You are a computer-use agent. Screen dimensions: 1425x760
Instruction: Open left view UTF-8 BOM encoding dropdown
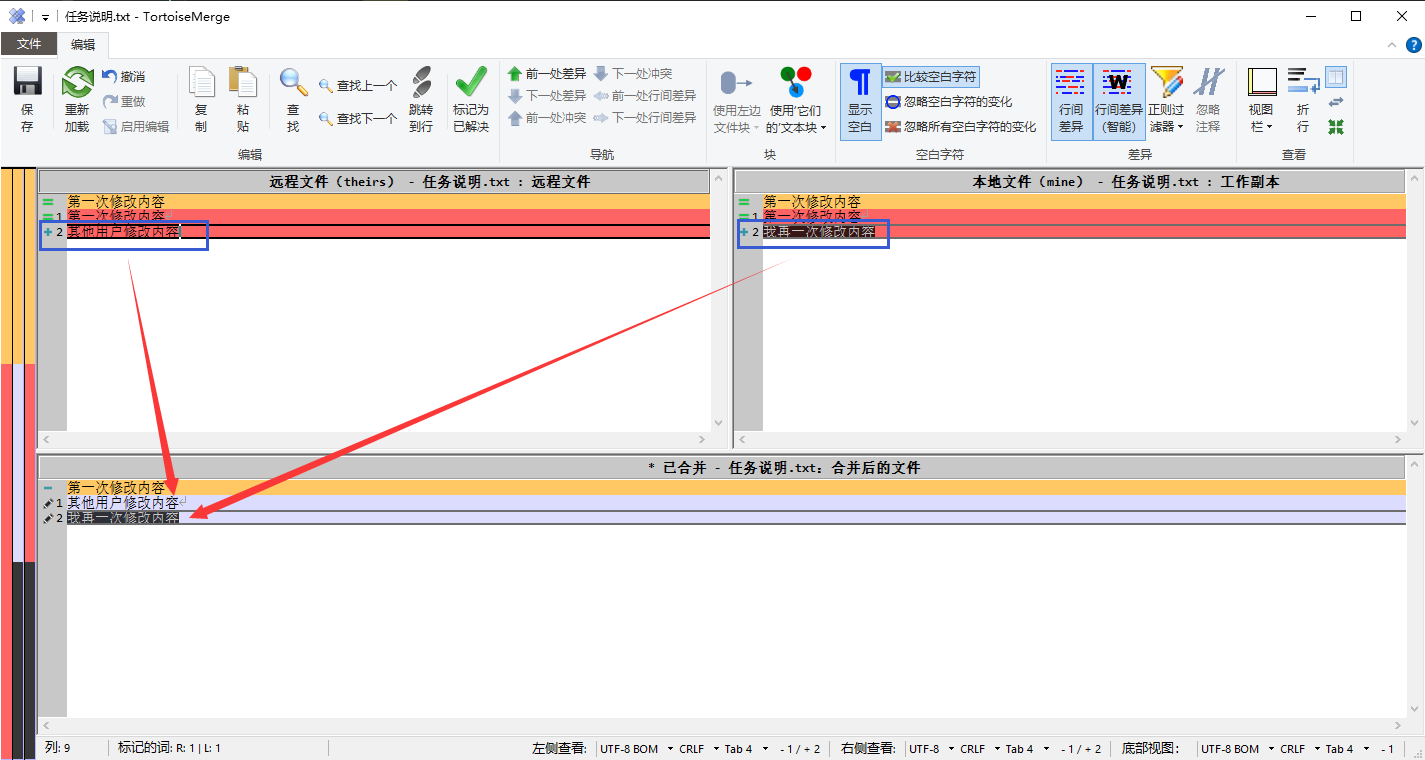click(x=632, y=749)
